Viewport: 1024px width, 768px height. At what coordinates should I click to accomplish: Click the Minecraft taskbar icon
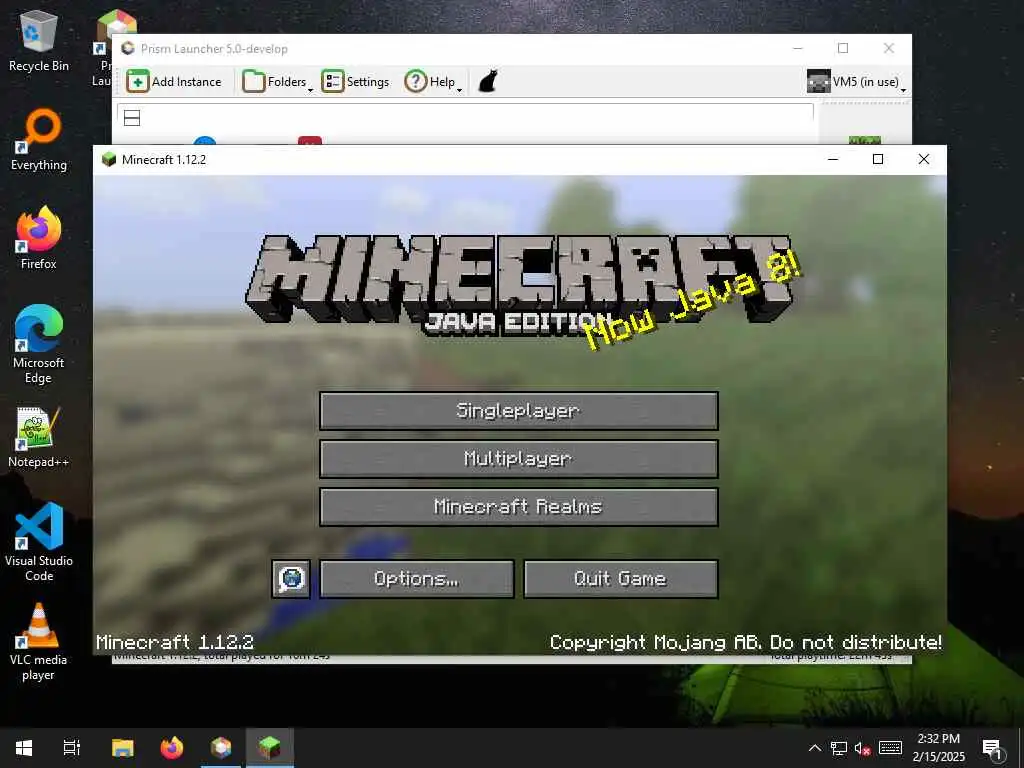point(270,748)
